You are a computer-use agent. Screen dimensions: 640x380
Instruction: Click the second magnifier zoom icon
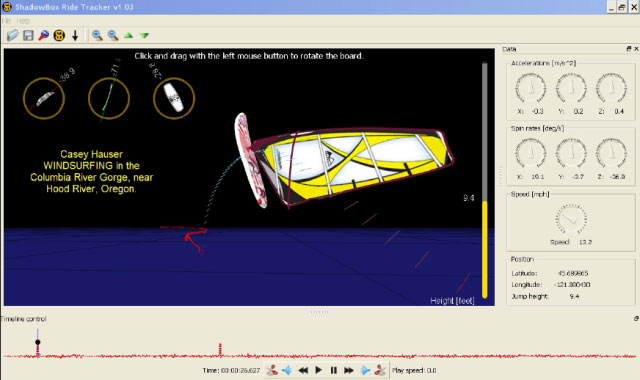[113, 36]
